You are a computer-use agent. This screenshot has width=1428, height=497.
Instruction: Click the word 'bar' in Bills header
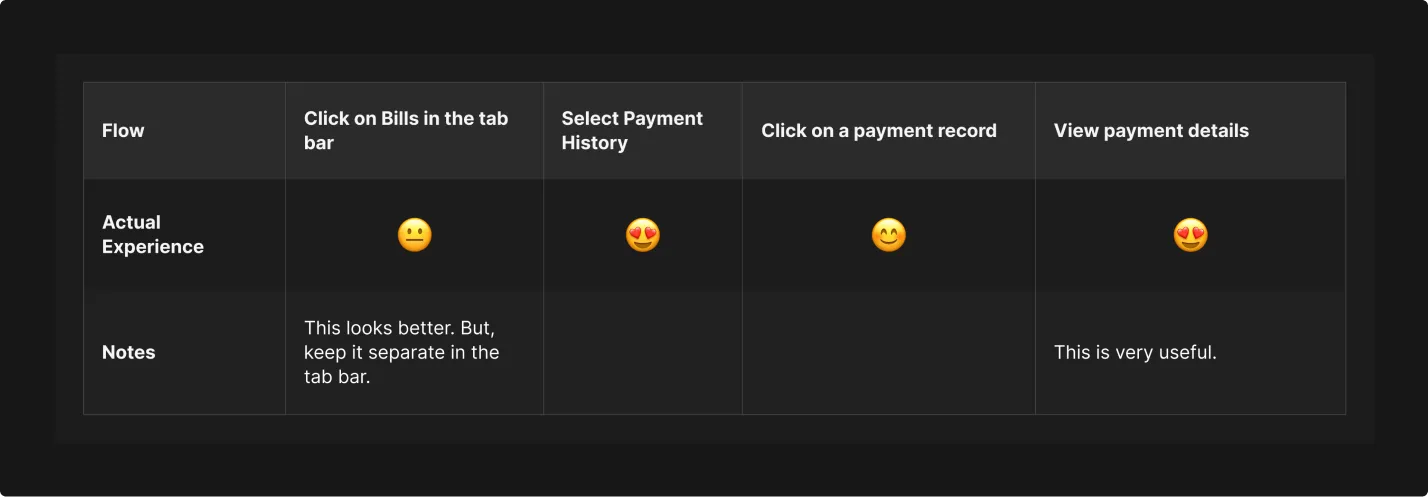tap(319, 143)
